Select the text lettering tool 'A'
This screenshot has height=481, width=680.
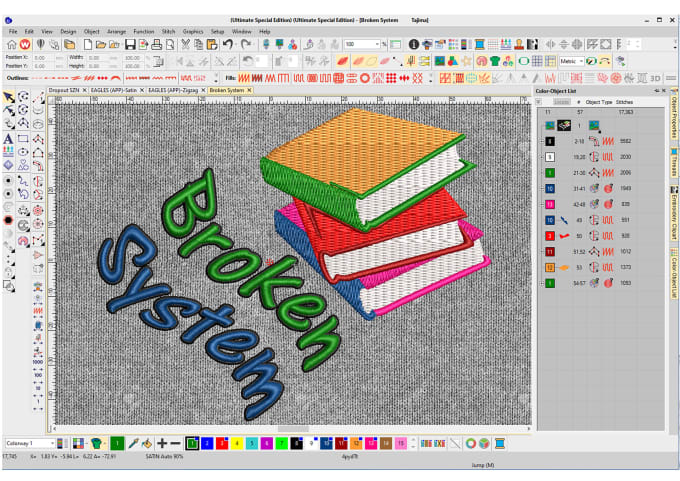click(x=9, y=139)
